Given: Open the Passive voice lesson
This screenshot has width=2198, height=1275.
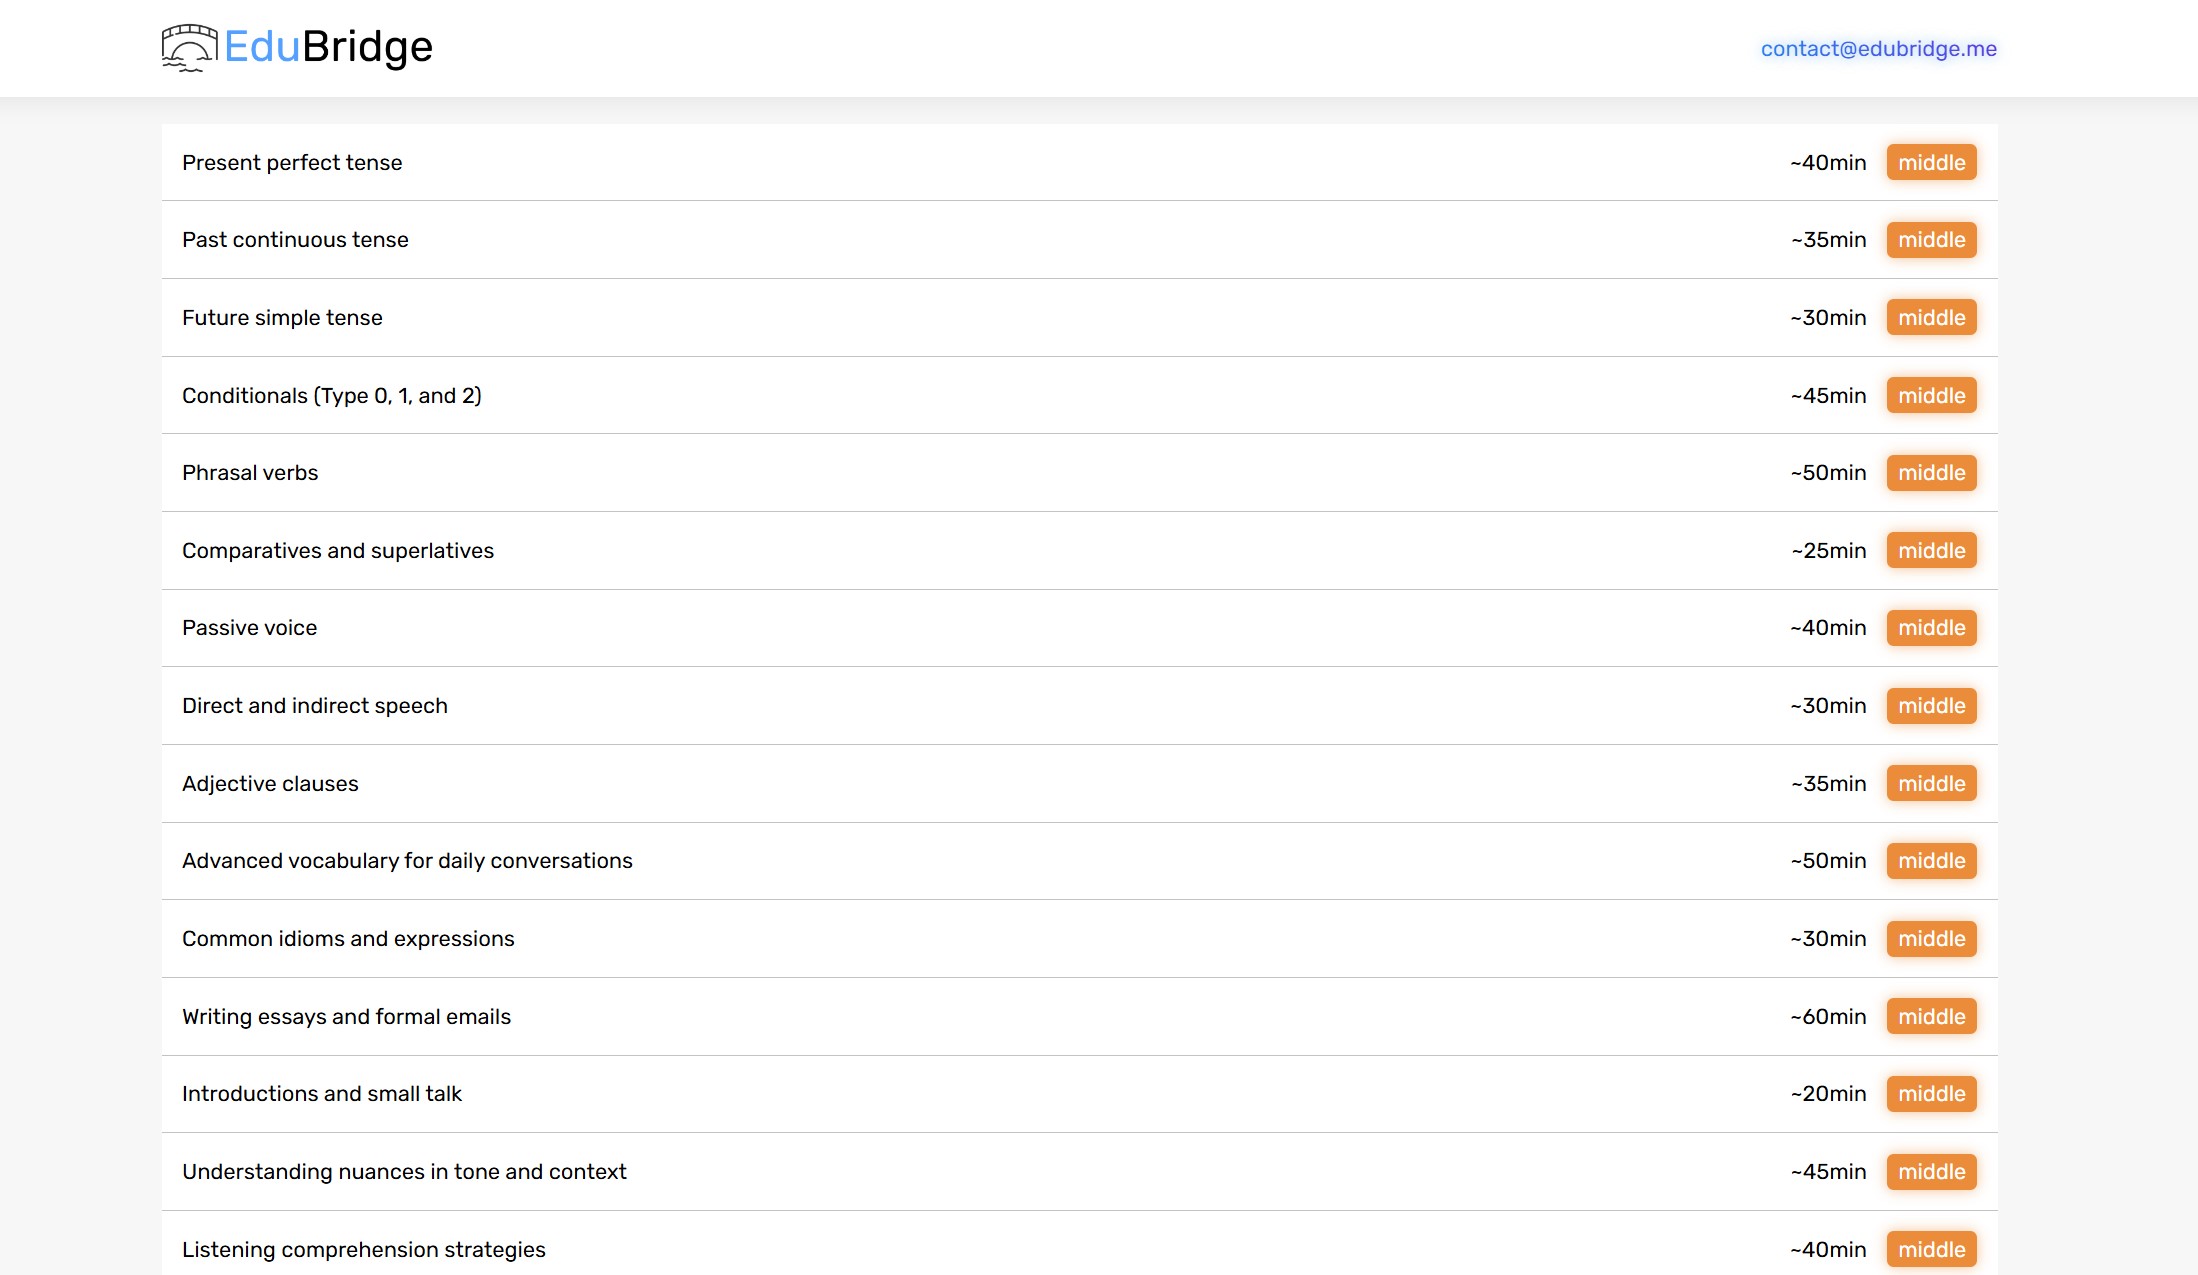Looking at the screenshot, I should [249, 628].
